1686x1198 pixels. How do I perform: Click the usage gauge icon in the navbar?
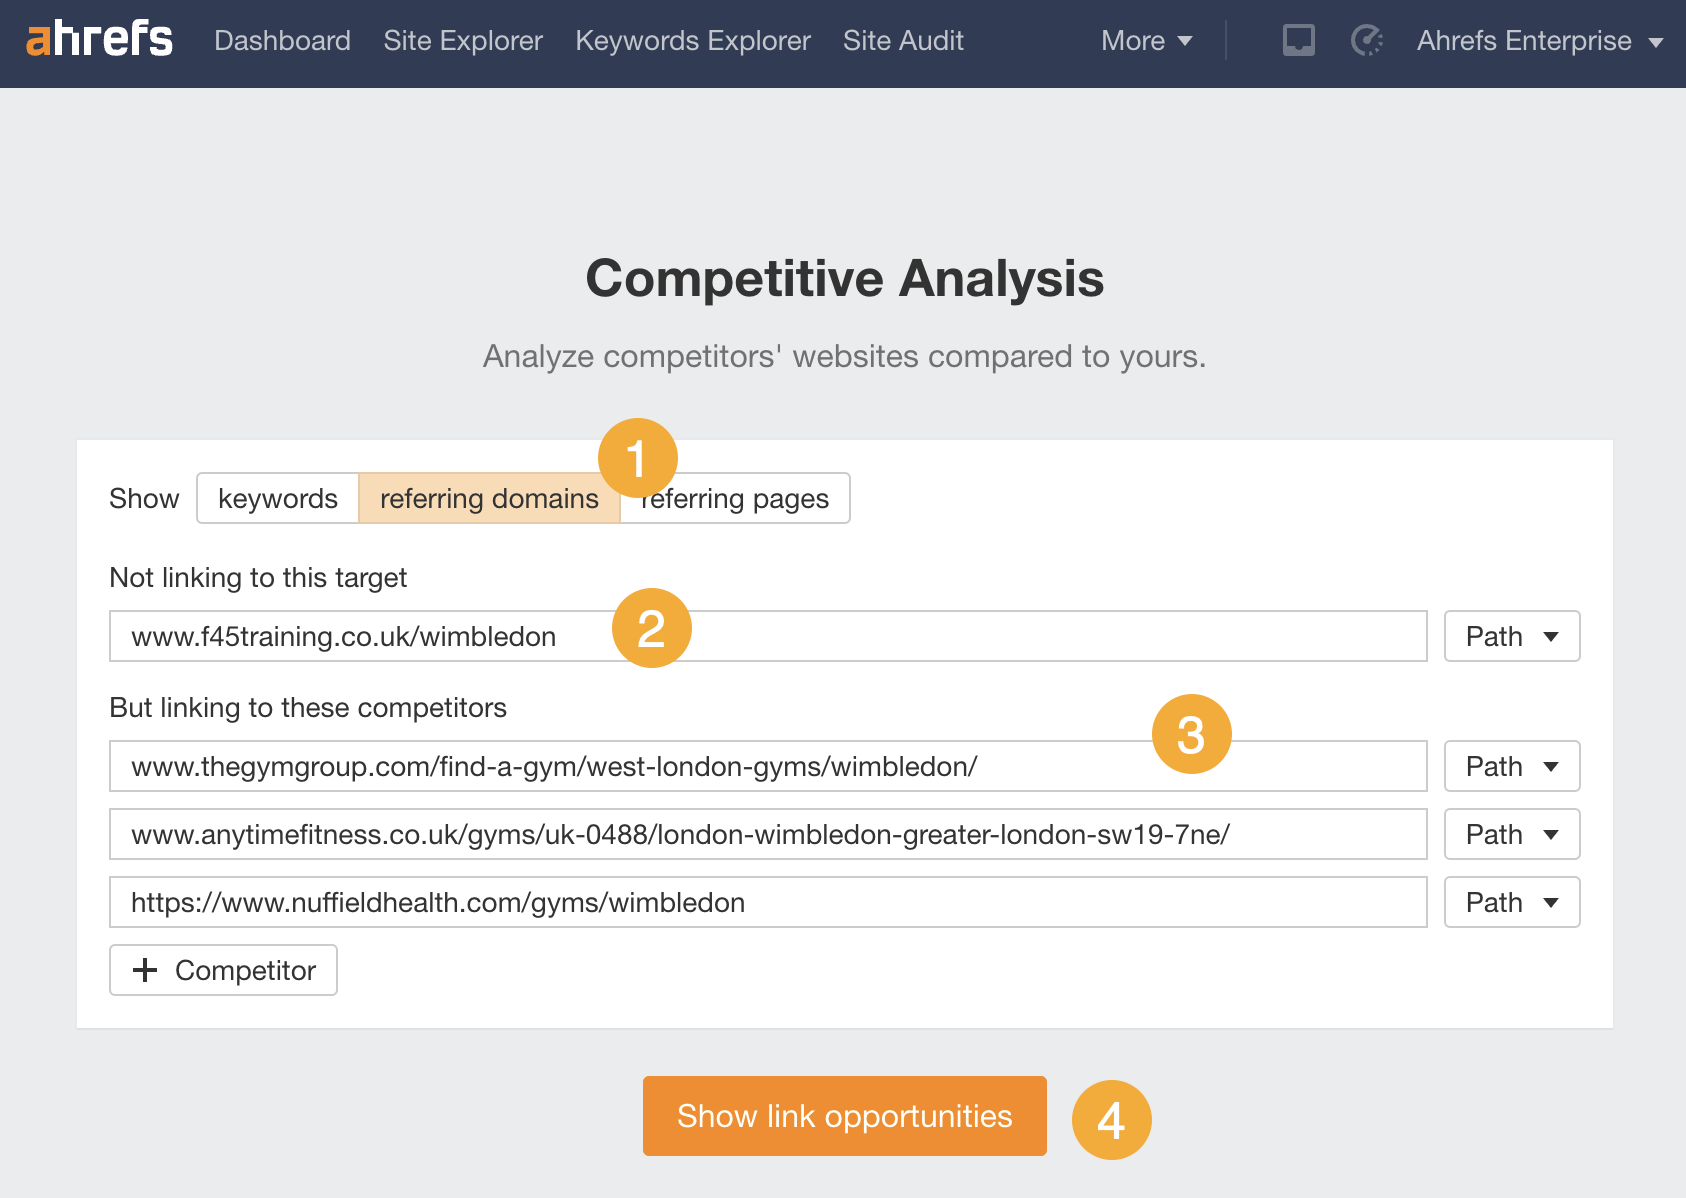tap(1366, 41)
